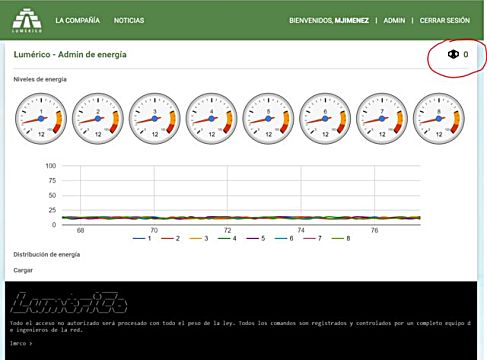487x360 pixels.
Task: Click the unauthorized access warning text in terminal
Action: (240, 326)
